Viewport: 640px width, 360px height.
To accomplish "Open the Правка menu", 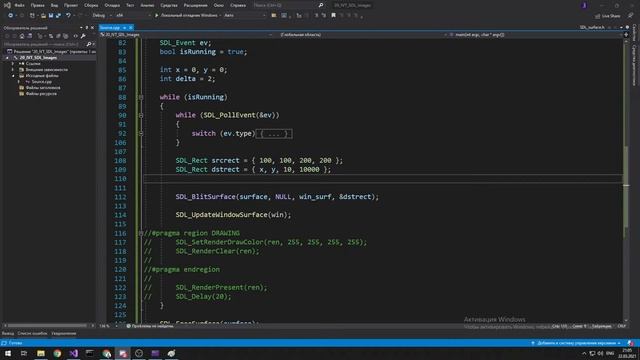I will pyautogui.click(x=37, y=5).
